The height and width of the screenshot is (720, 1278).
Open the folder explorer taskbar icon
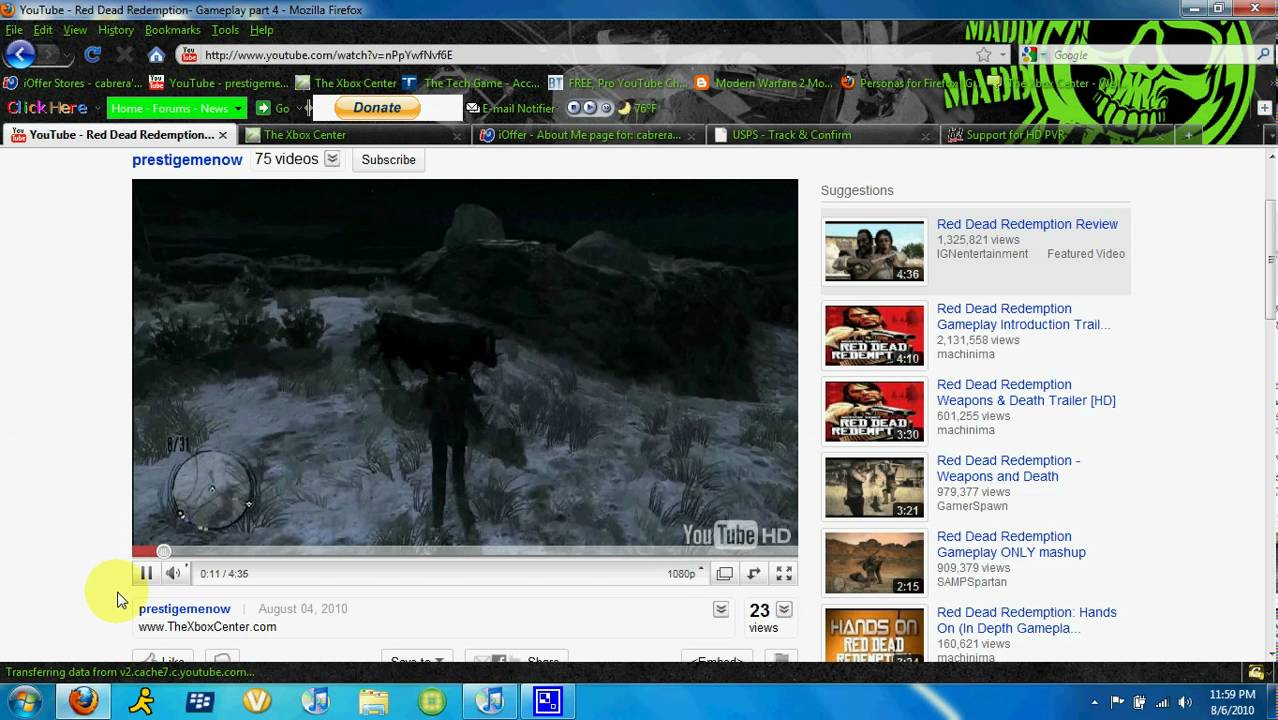[x=374, y=701]
